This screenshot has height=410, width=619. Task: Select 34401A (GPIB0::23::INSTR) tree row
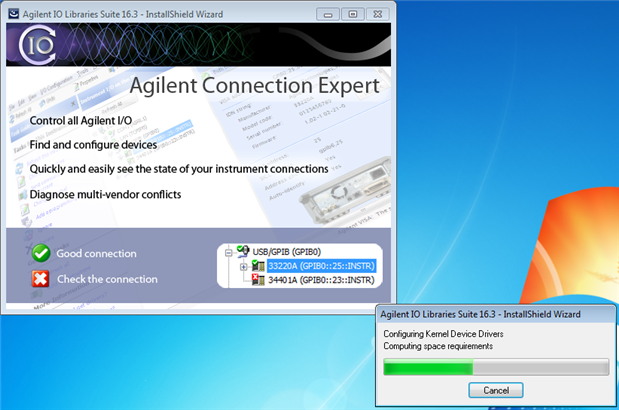point(321,280)
